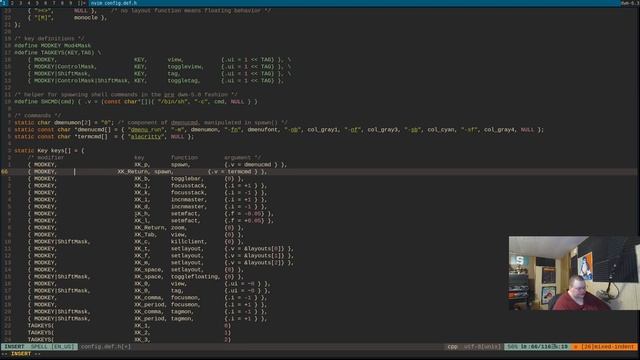Click XK_Tab in the view row
The height and width of the screenshot is (360, 640).
pos(145,234)
